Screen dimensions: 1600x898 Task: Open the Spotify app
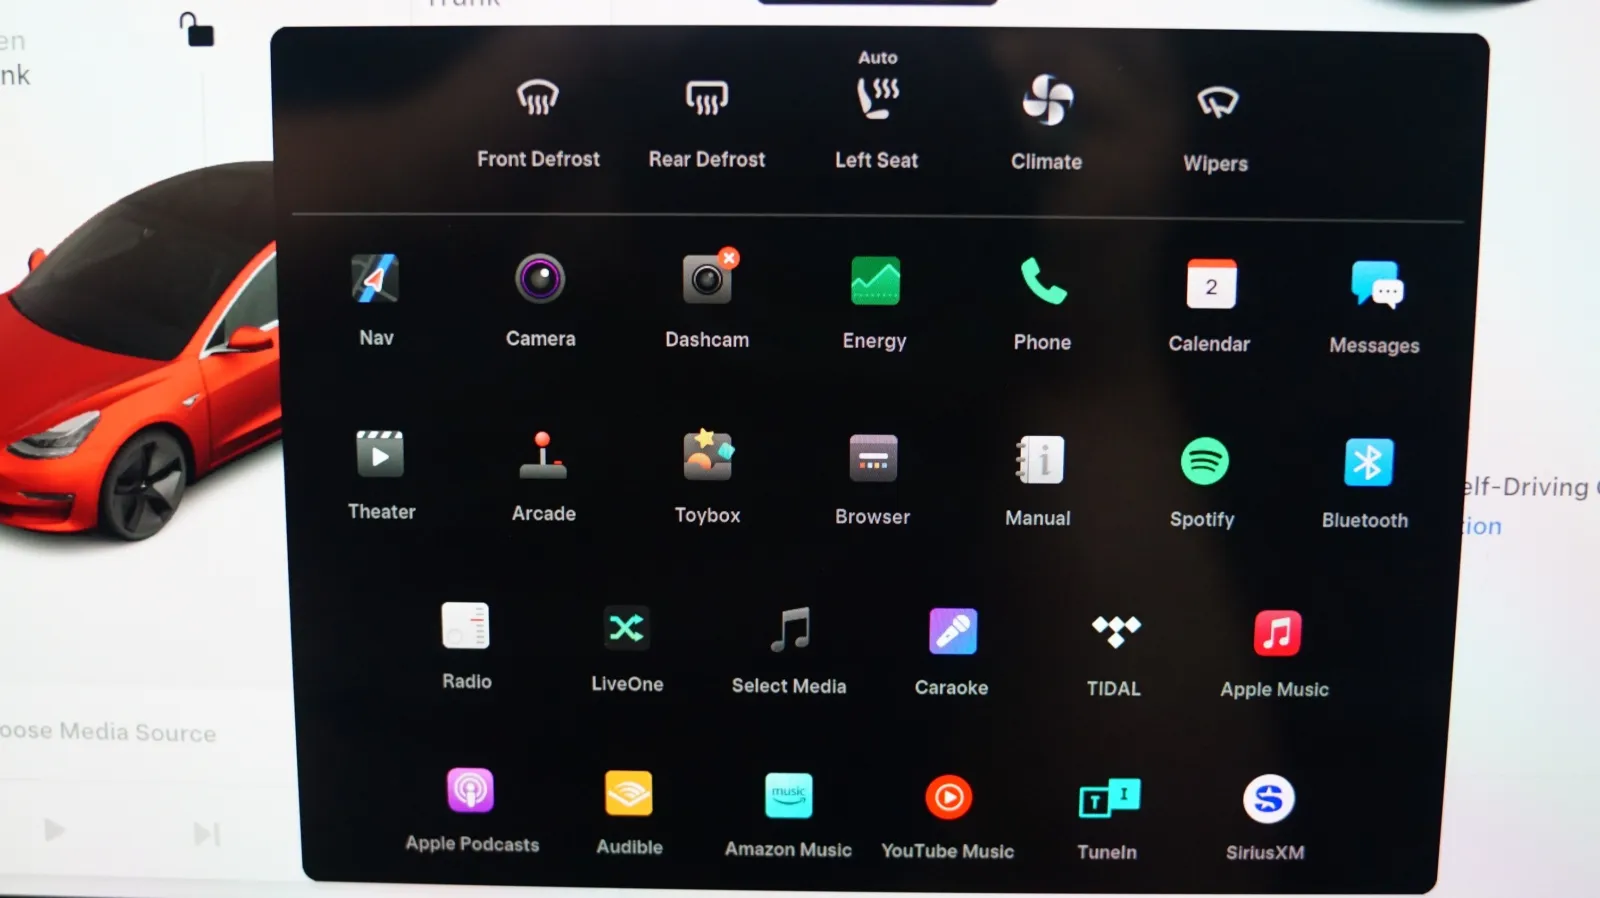(1204, 462)
